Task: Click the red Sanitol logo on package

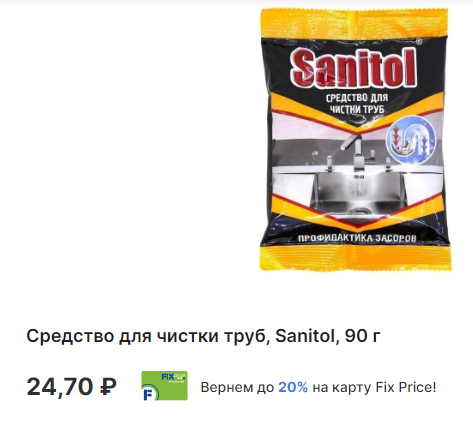Action: 354,68
